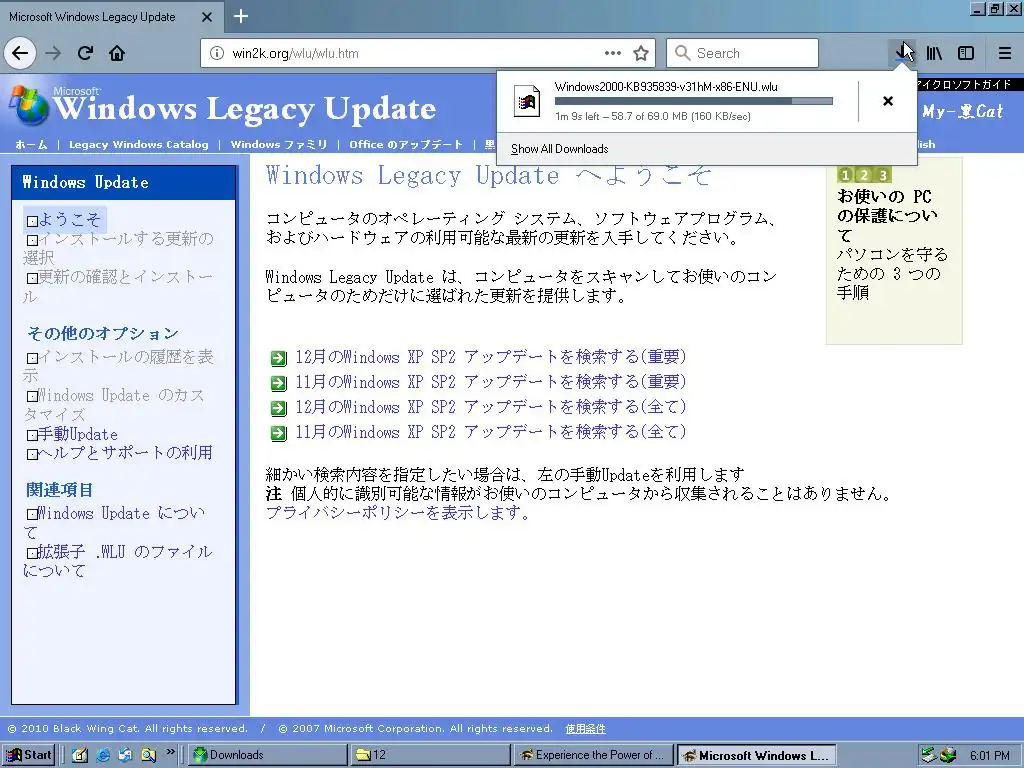Open 11月のWindows XP SP2 アップデートを検索する(全て)
The height and width of the screenshot is (768, 1024).
491,432
